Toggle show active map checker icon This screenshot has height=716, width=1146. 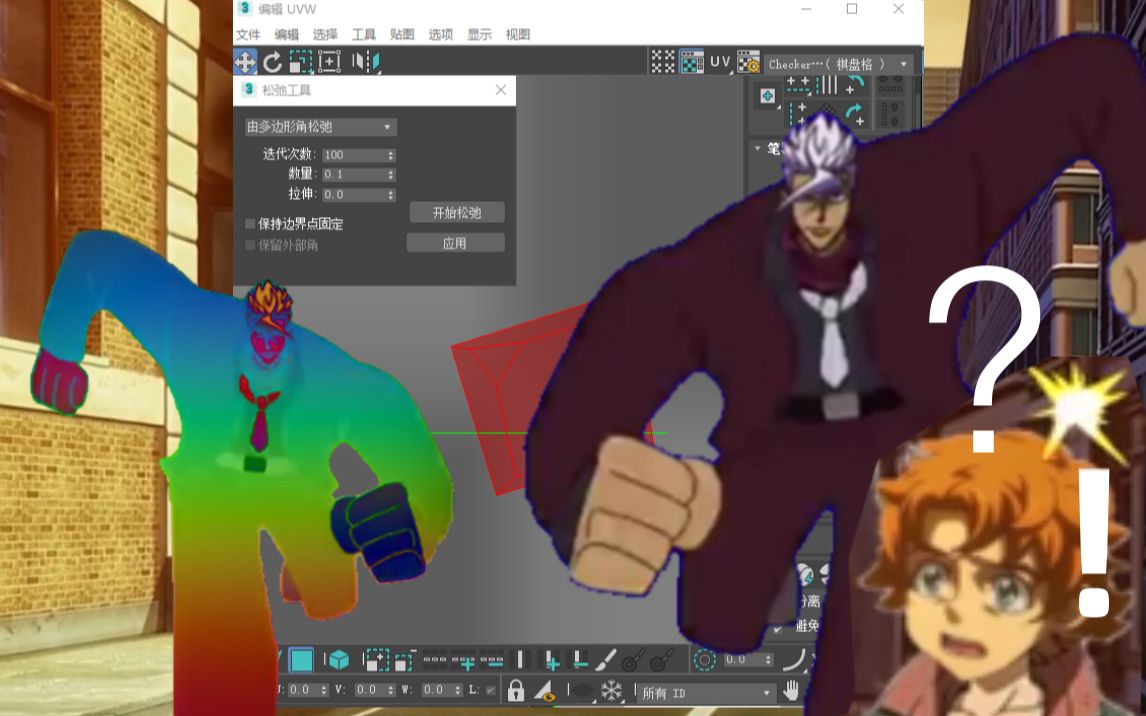click(x=691, y=62)
